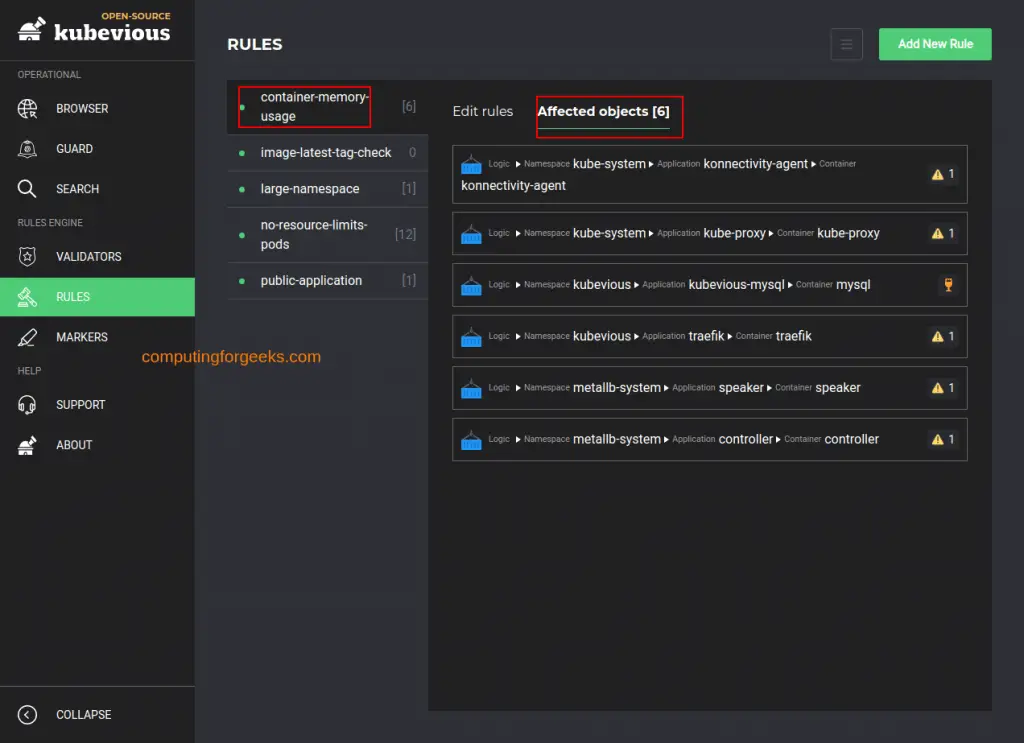Click the Kubevious logo icon
Viewport: 1024px width, 743px height.
click(31, 29)
